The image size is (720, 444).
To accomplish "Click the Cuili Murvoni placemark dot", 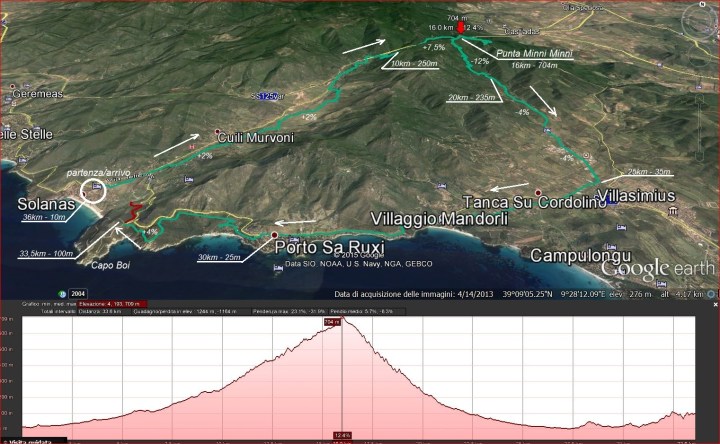I will [218, 131].
